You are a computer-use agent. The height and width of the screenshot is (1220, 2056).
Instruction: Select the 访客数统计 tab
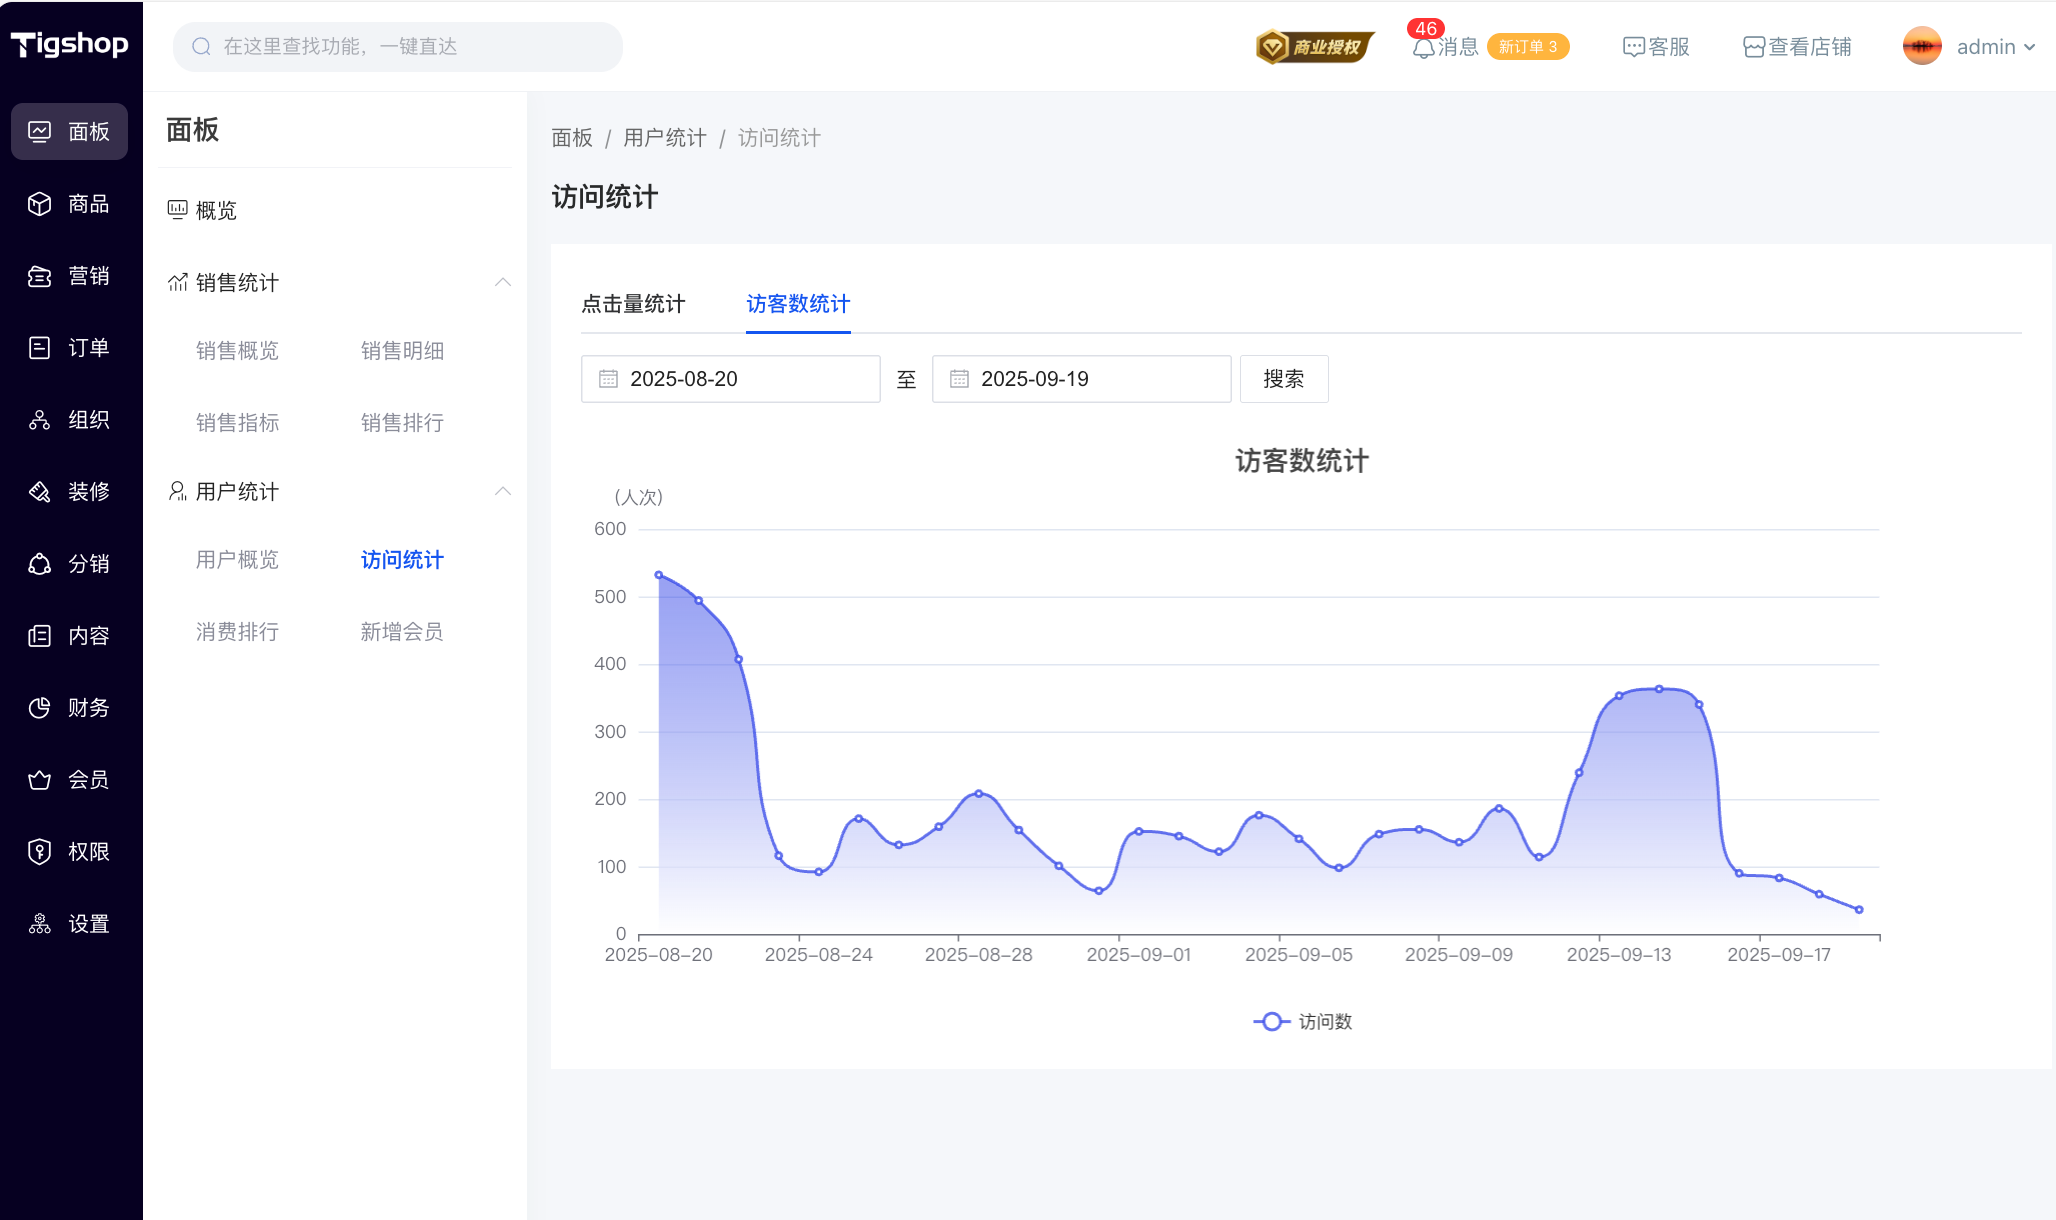pyautogui.click(x=798, y=304)
